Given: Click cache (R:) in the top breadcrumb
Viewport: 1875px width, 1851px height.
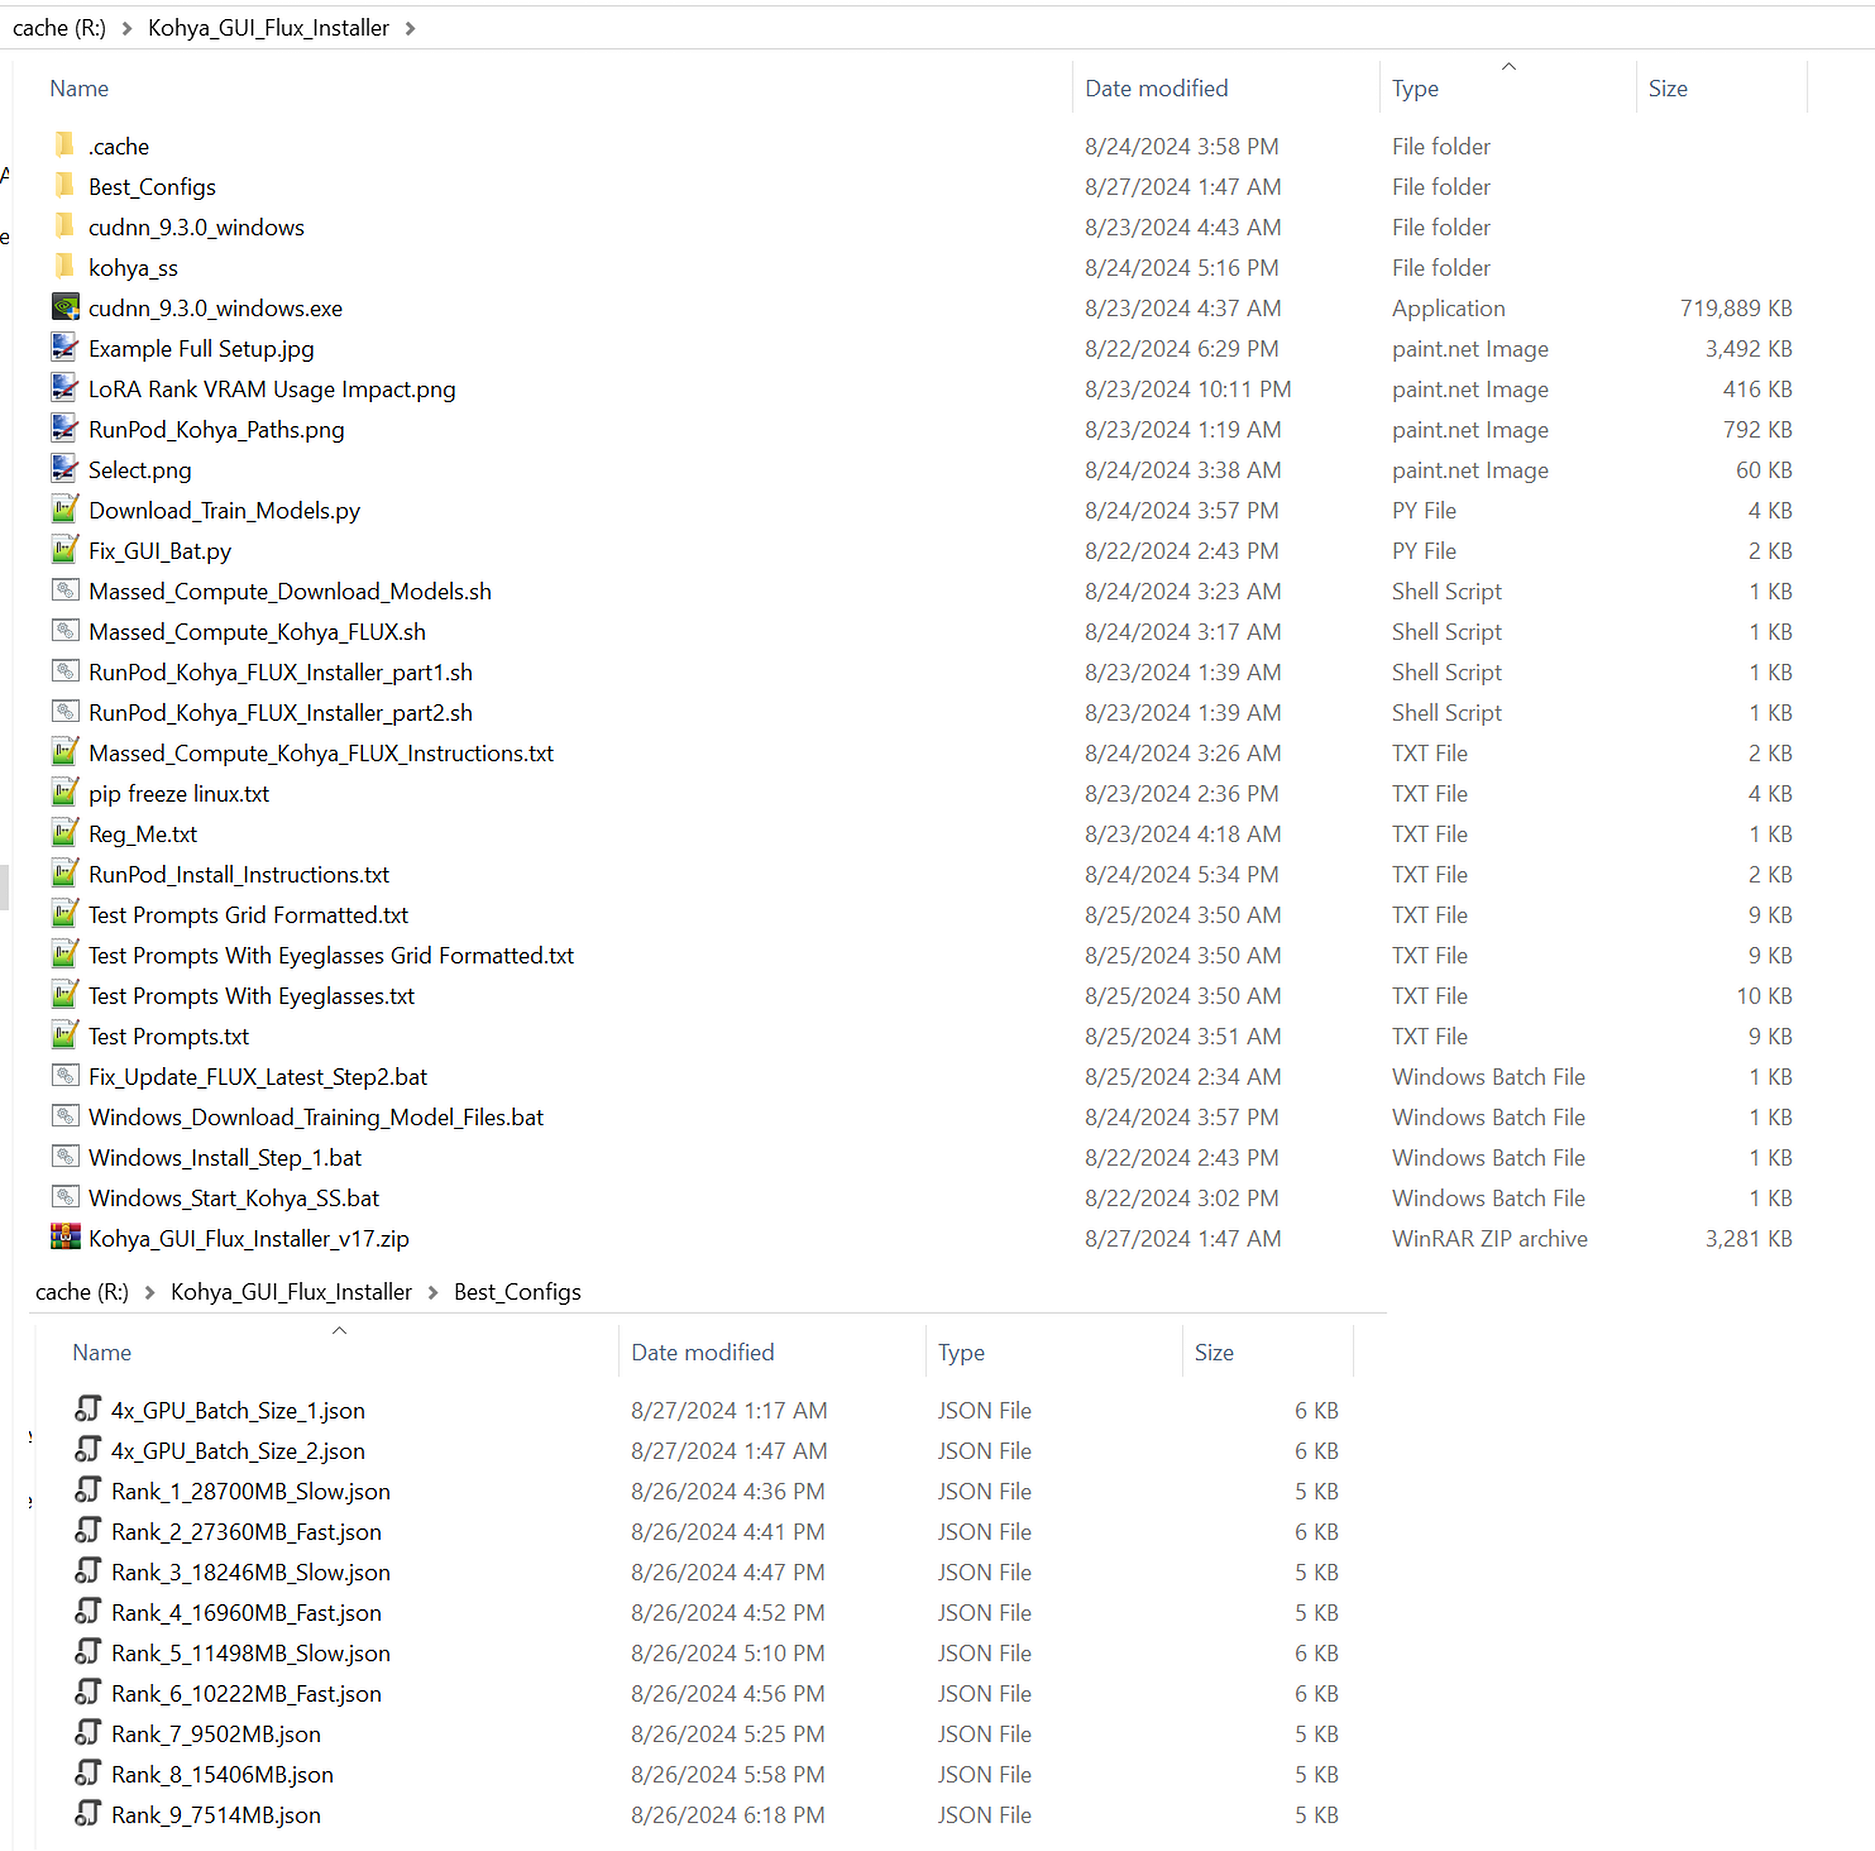Looking at the screenshot, I should (x=59, y=28).
